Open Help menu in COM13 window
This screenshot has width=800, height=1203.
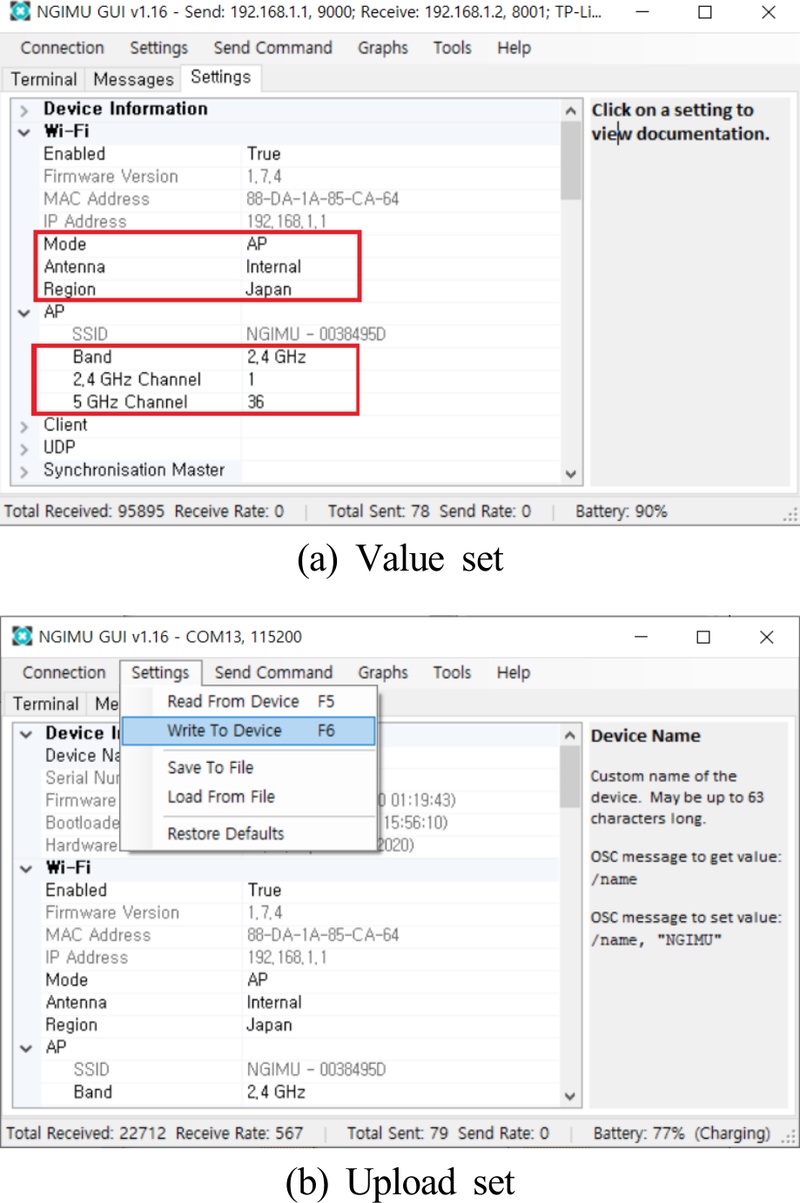[514, 673]
